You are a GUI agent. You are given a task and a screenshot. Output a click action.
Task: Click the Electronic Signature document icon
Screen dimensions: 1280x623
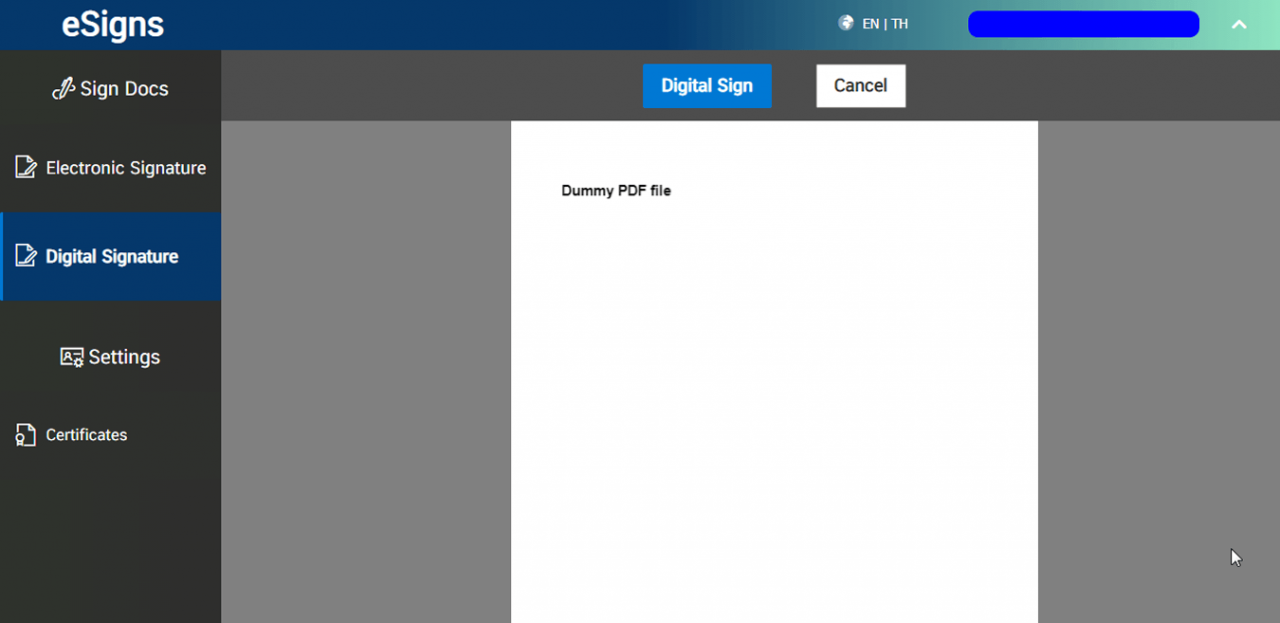[x=25, y=167]
